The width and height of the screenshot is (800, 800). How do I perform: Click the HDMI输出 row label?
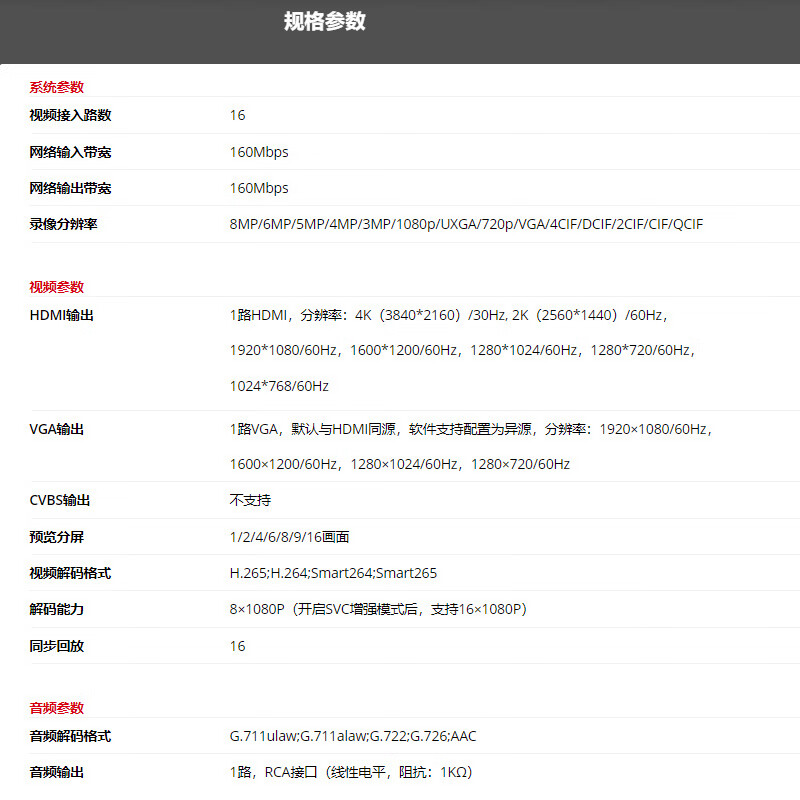click(62, 316)
